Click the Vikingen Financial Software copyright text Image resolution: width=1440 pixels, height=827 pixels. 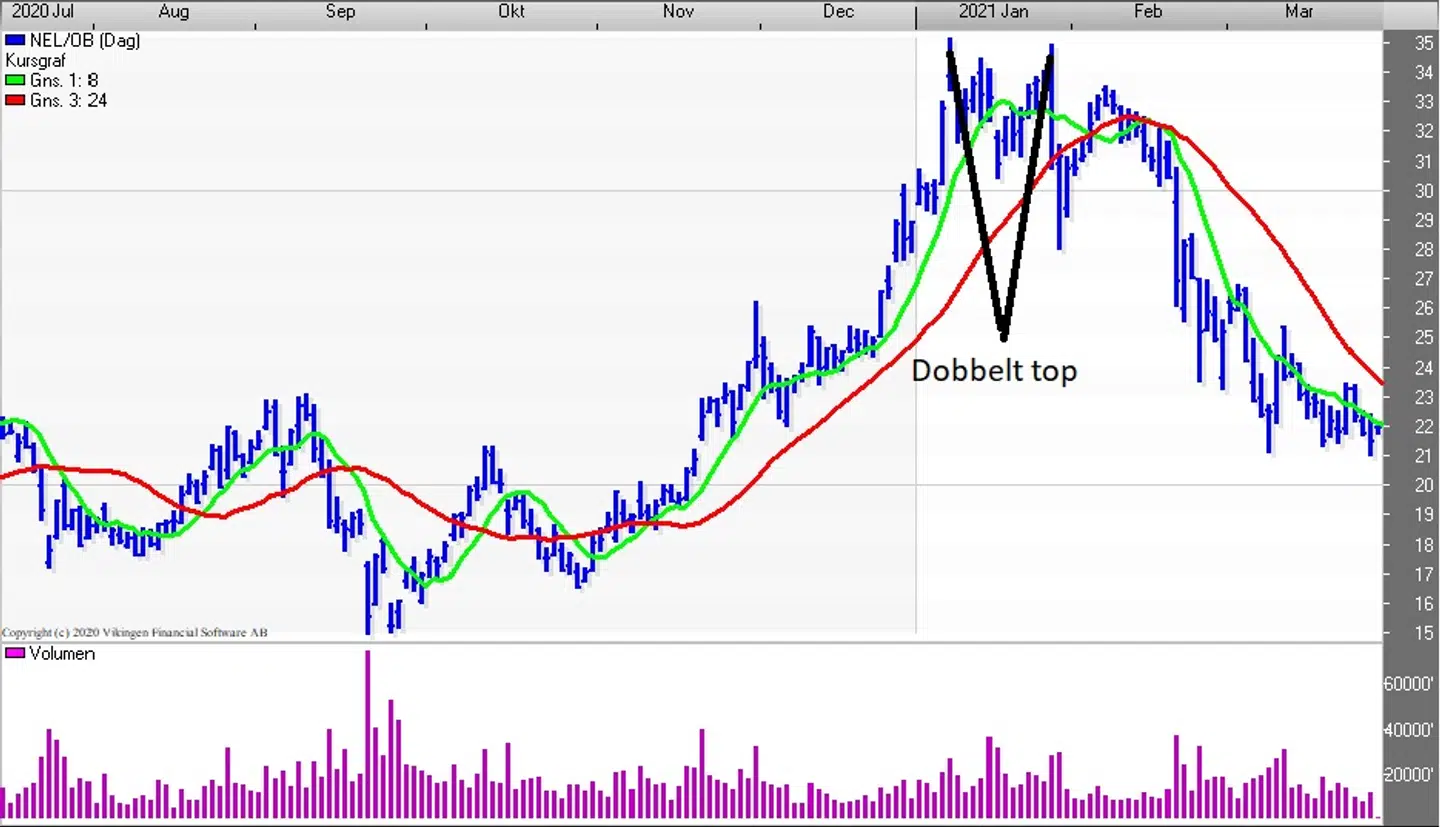(x=134, y=633)
